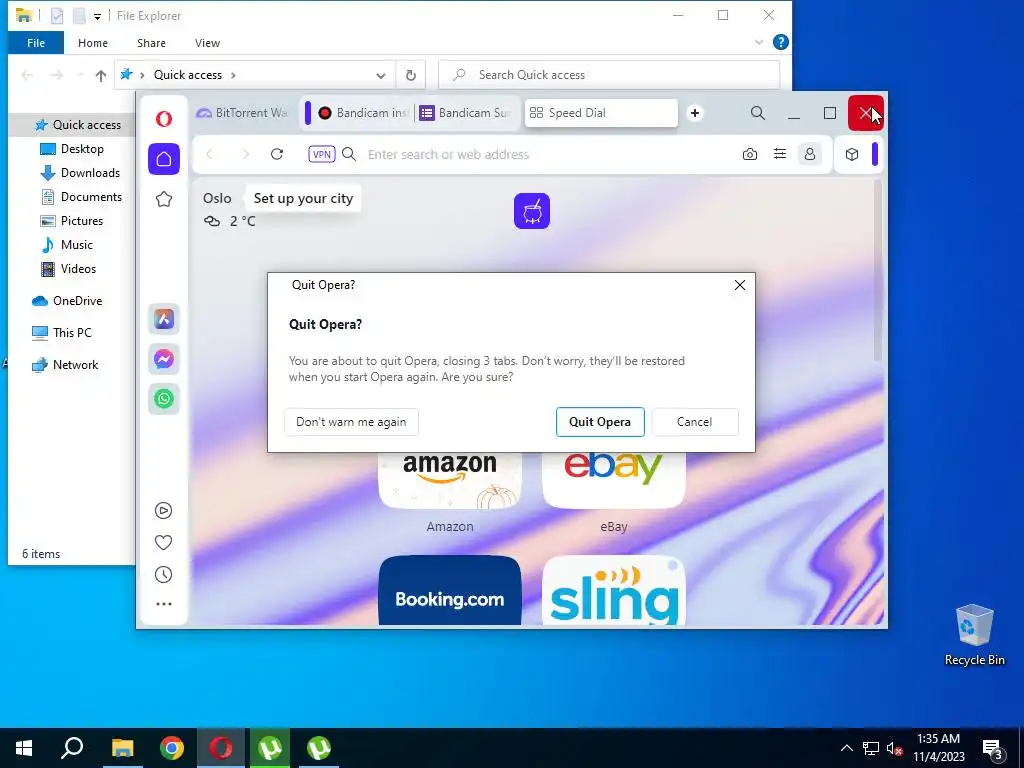Expand the File Explorer ribbon chevron

[759, 42]
